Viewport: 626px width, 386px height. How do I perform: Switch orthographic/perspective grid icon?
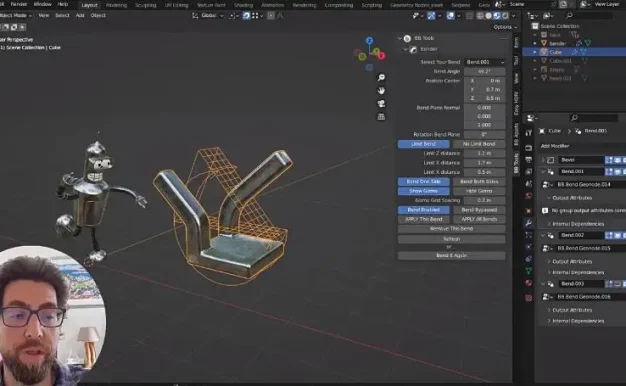pos(381,117)
